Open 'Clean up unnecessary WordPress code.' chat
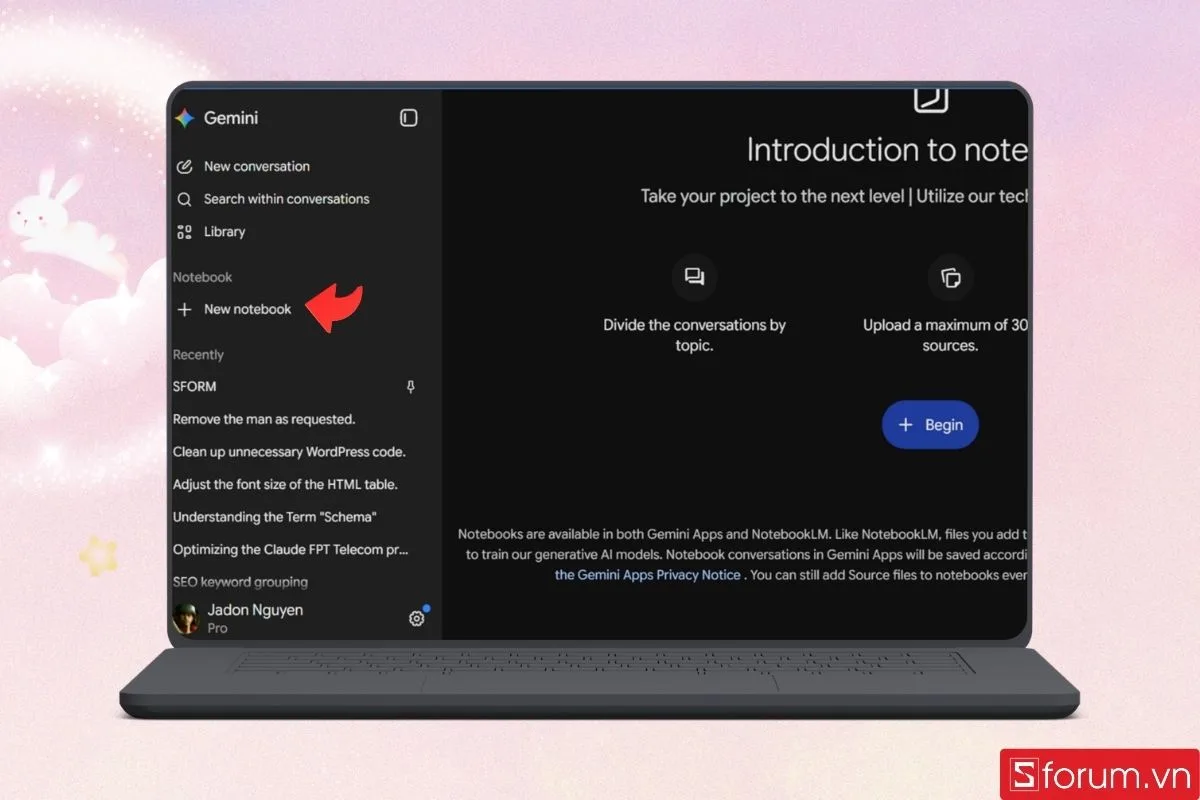This screenshot has width=1200, height=800. (x=289, y=452)
